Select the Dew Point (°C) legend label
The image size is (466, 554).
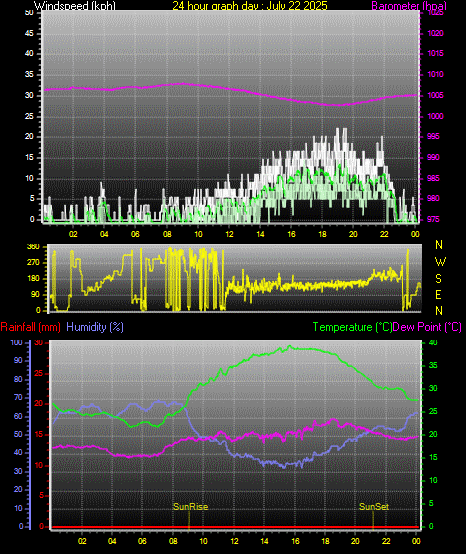pyautogui.click(x=427, y=327)
